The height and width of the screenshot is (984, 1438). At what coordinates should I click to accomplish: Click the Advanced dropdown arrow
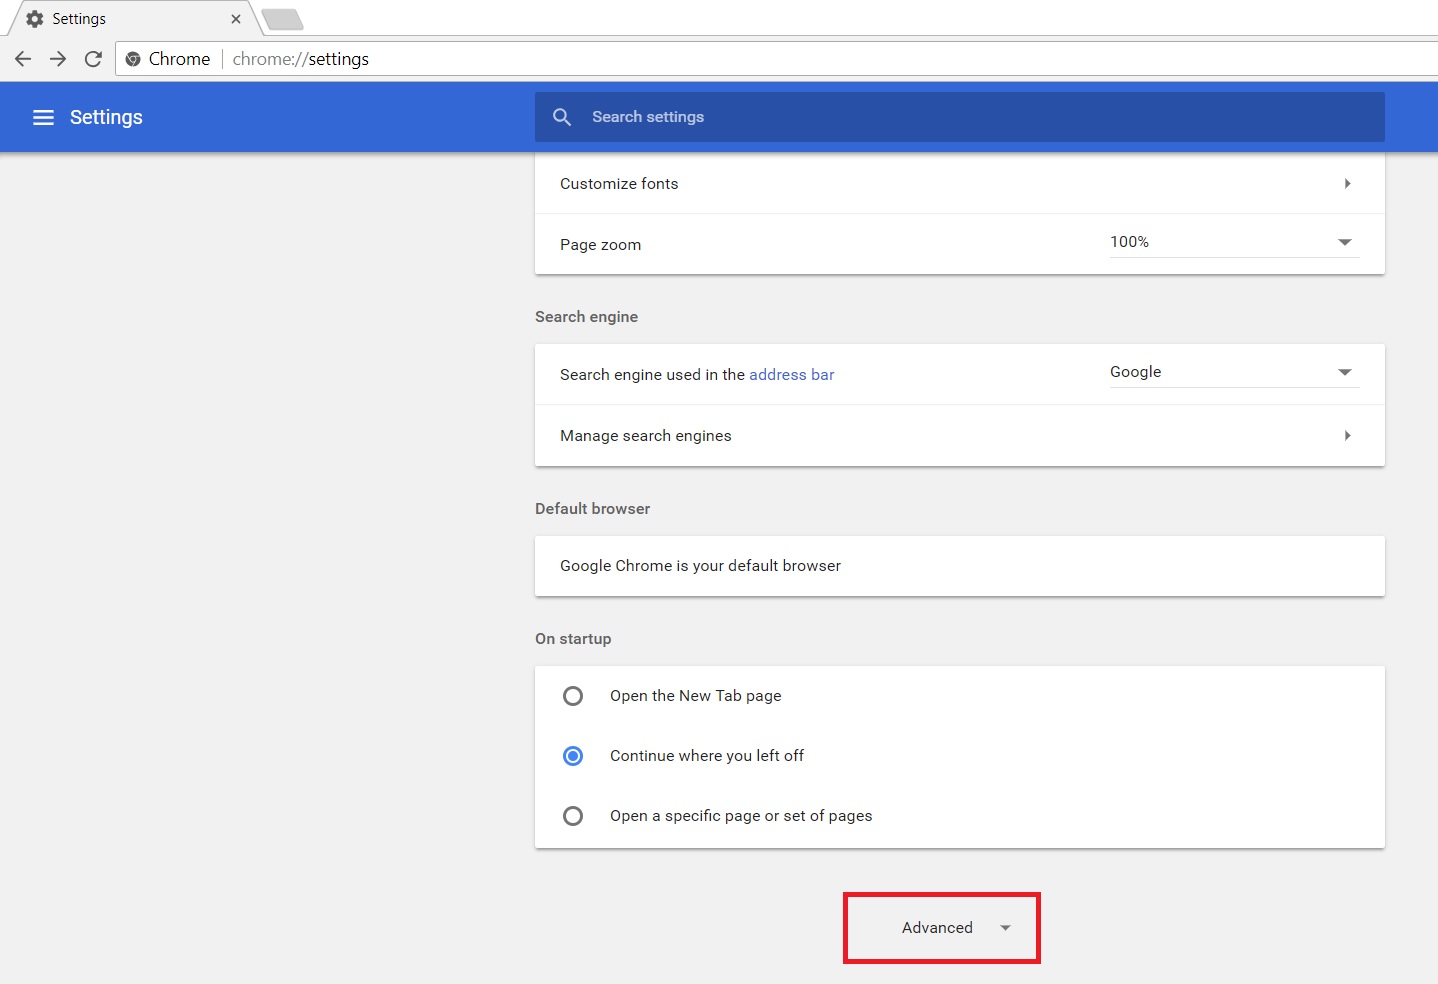[1005, 928]
